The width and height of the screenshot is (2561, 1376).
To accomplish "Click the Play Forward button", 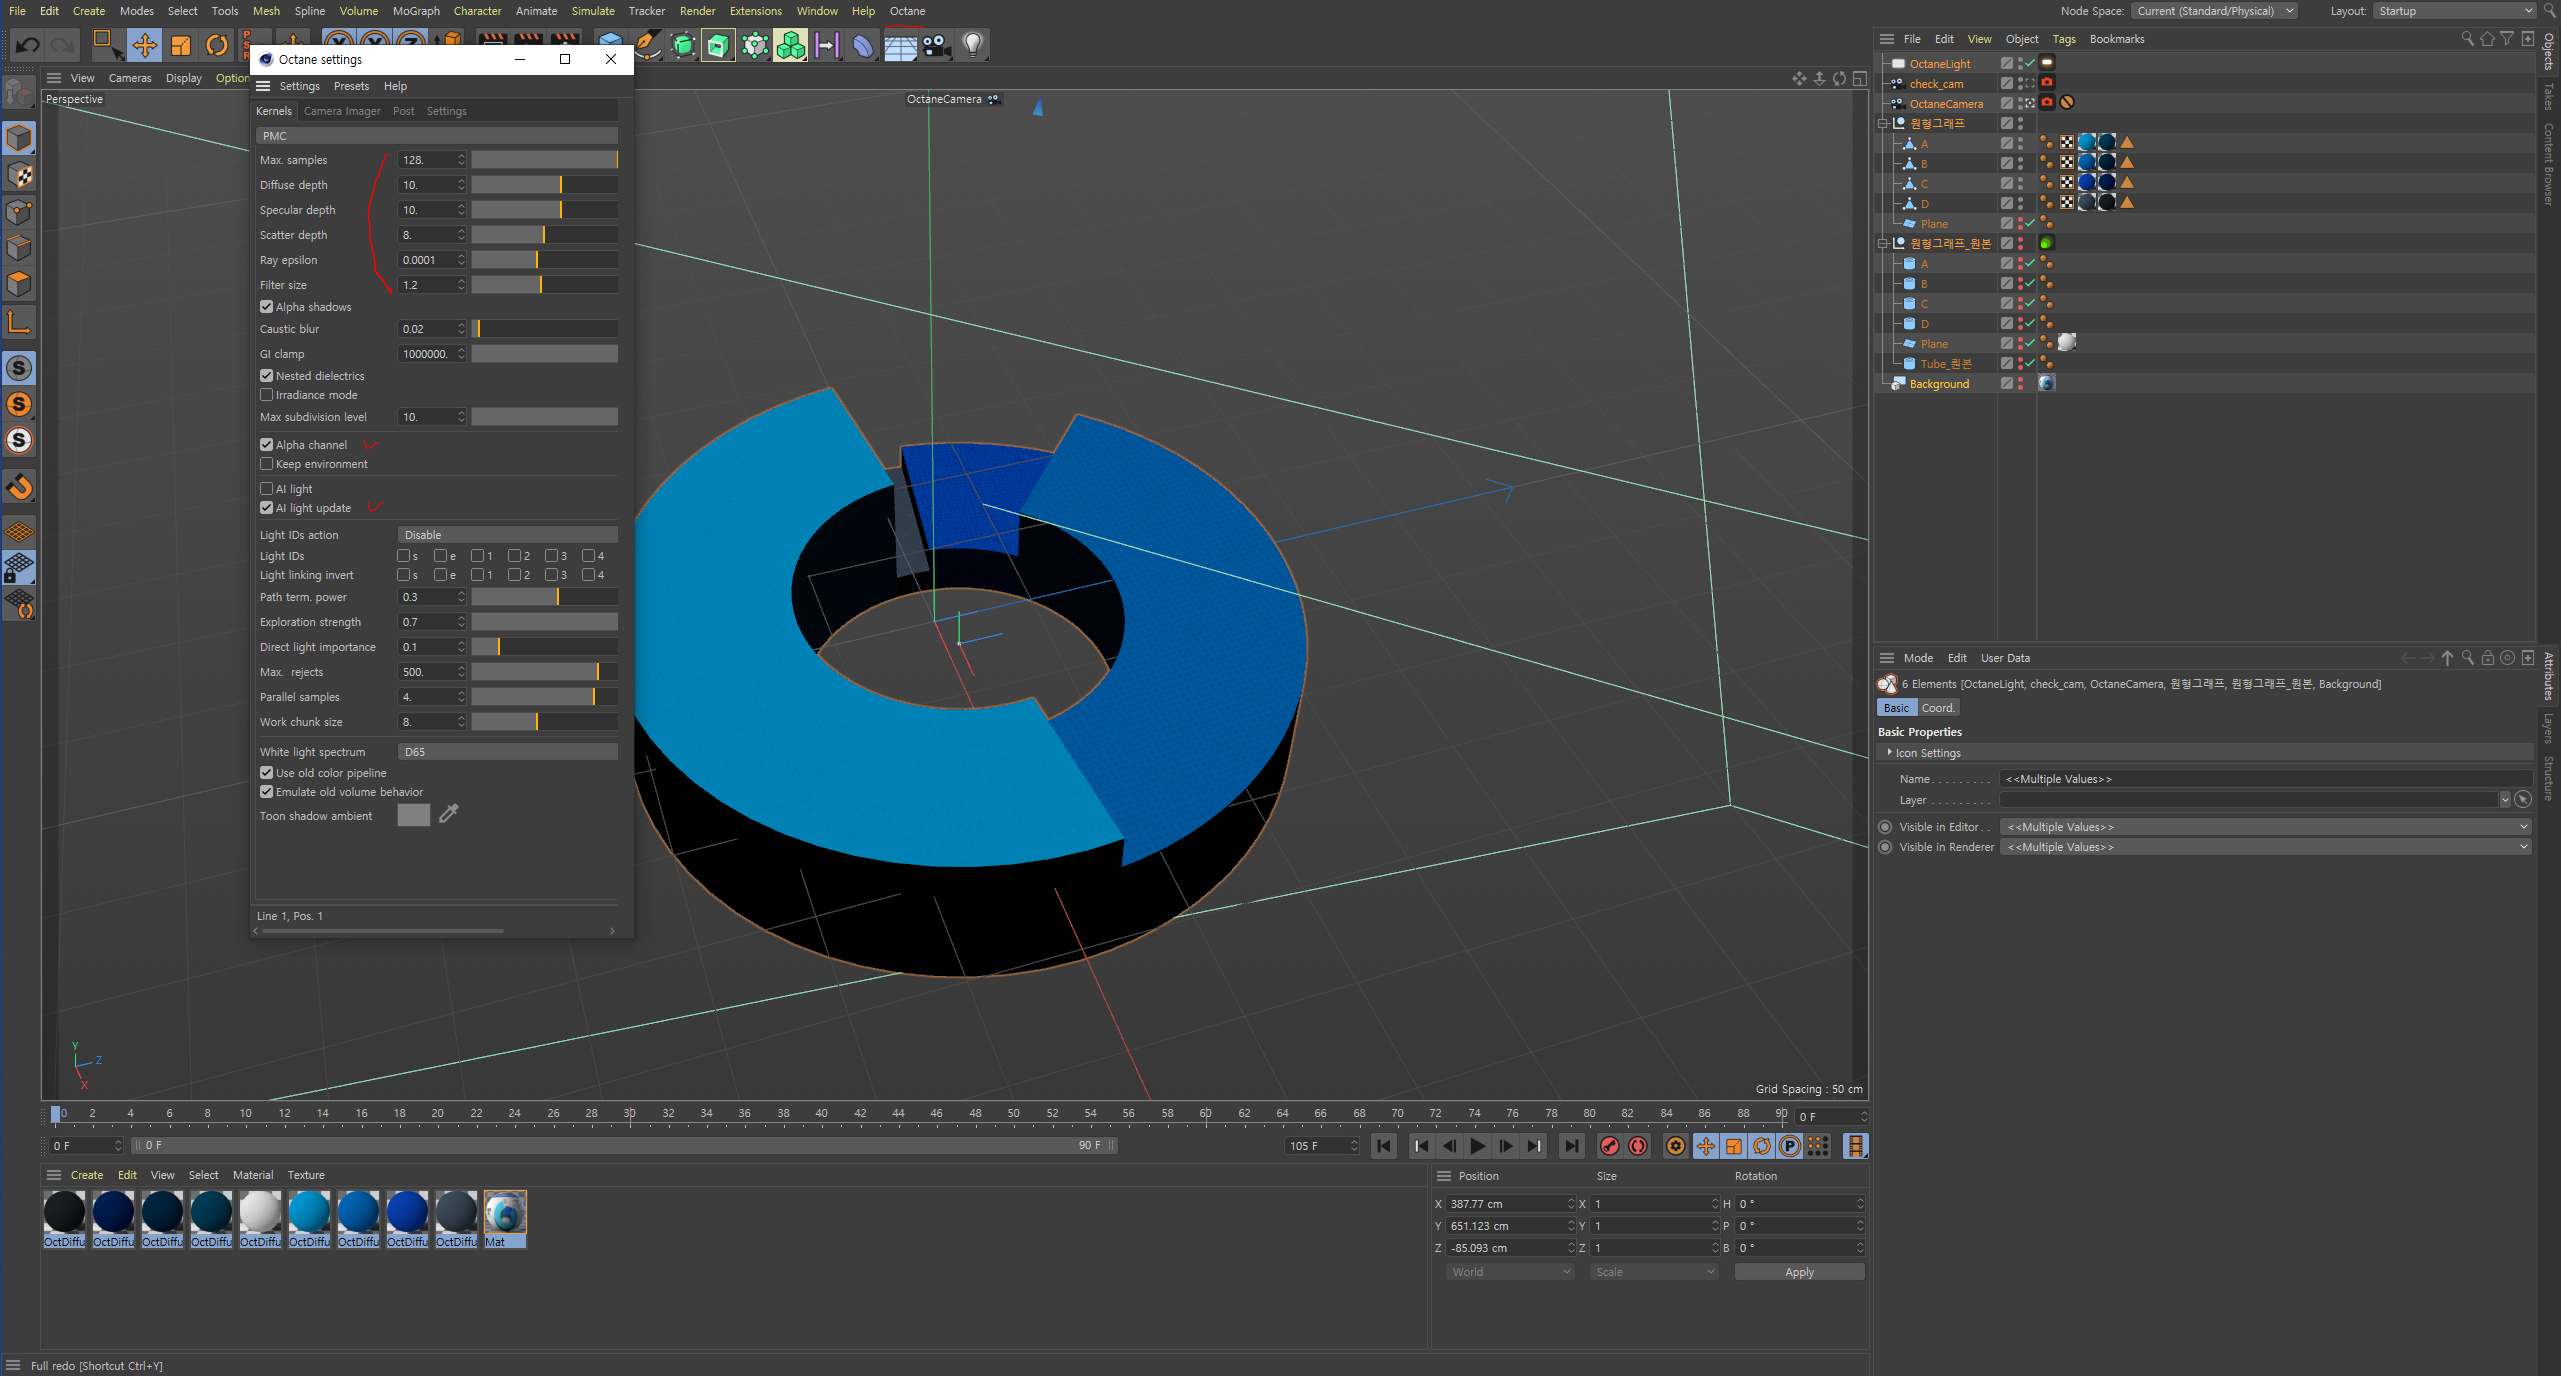I will [x=1477, y=1146].
